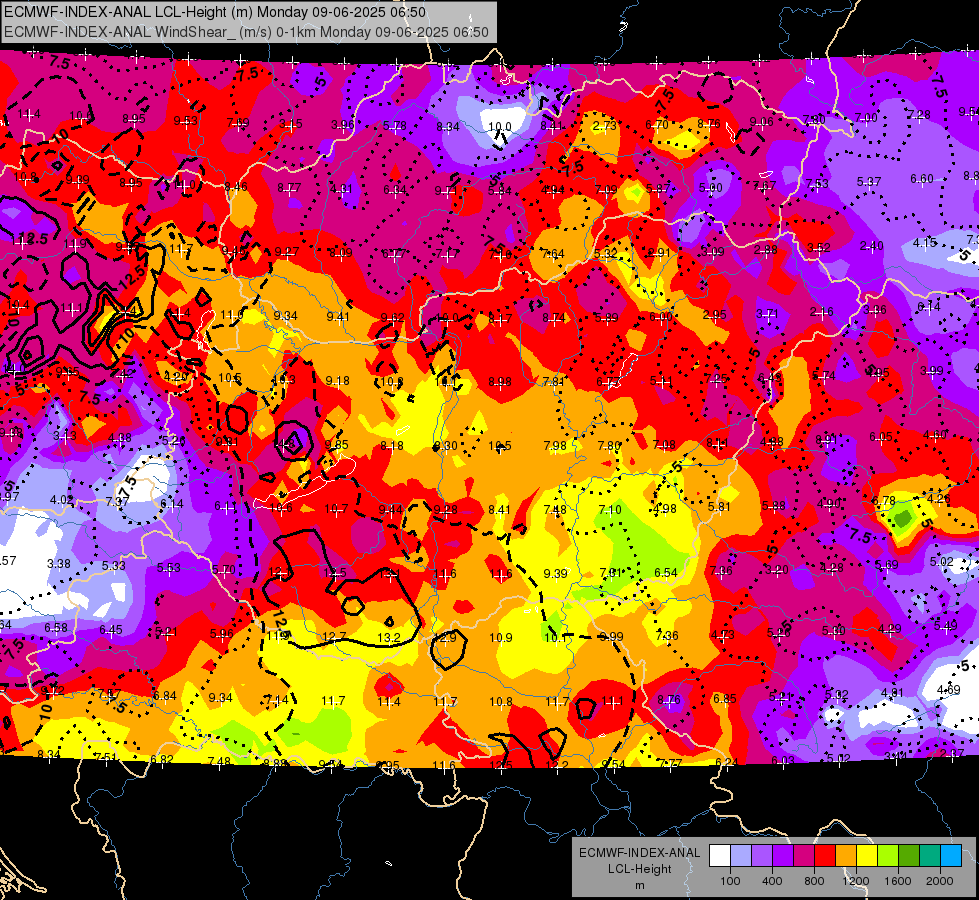Click the wind shear value 9.06
979x900 pixels.
761,122
